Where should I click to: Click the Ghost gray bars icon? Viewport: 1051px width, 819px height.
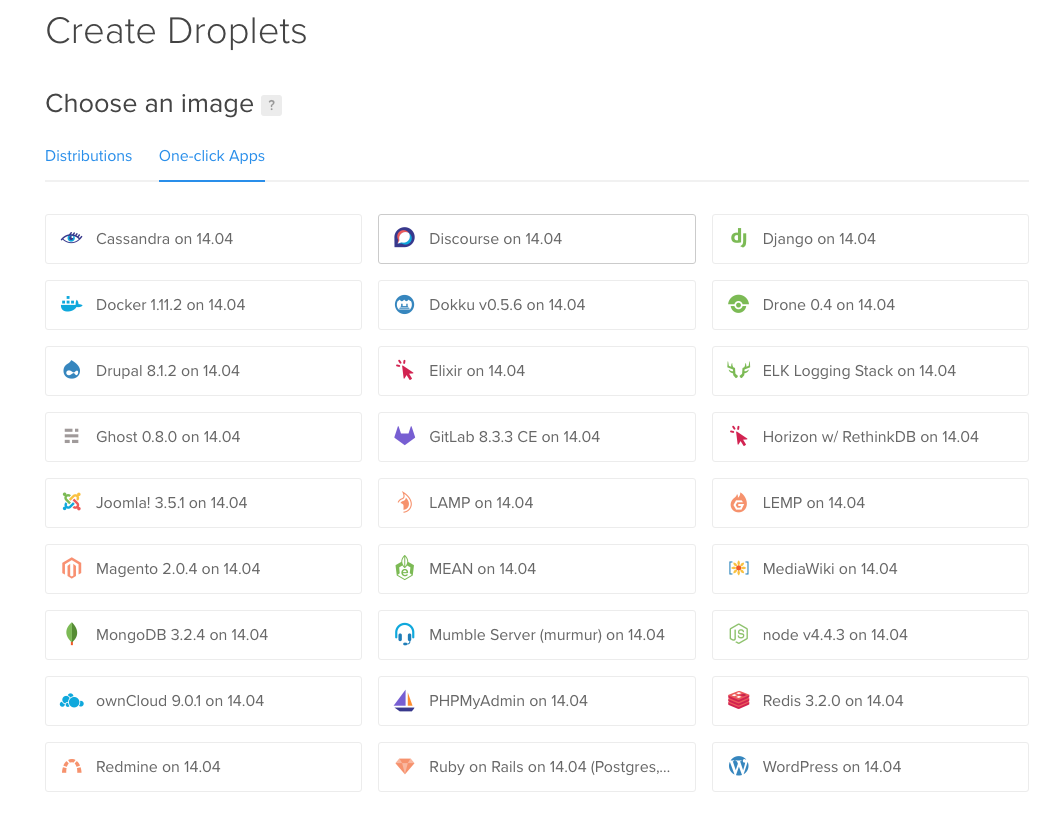click(72, 436)
